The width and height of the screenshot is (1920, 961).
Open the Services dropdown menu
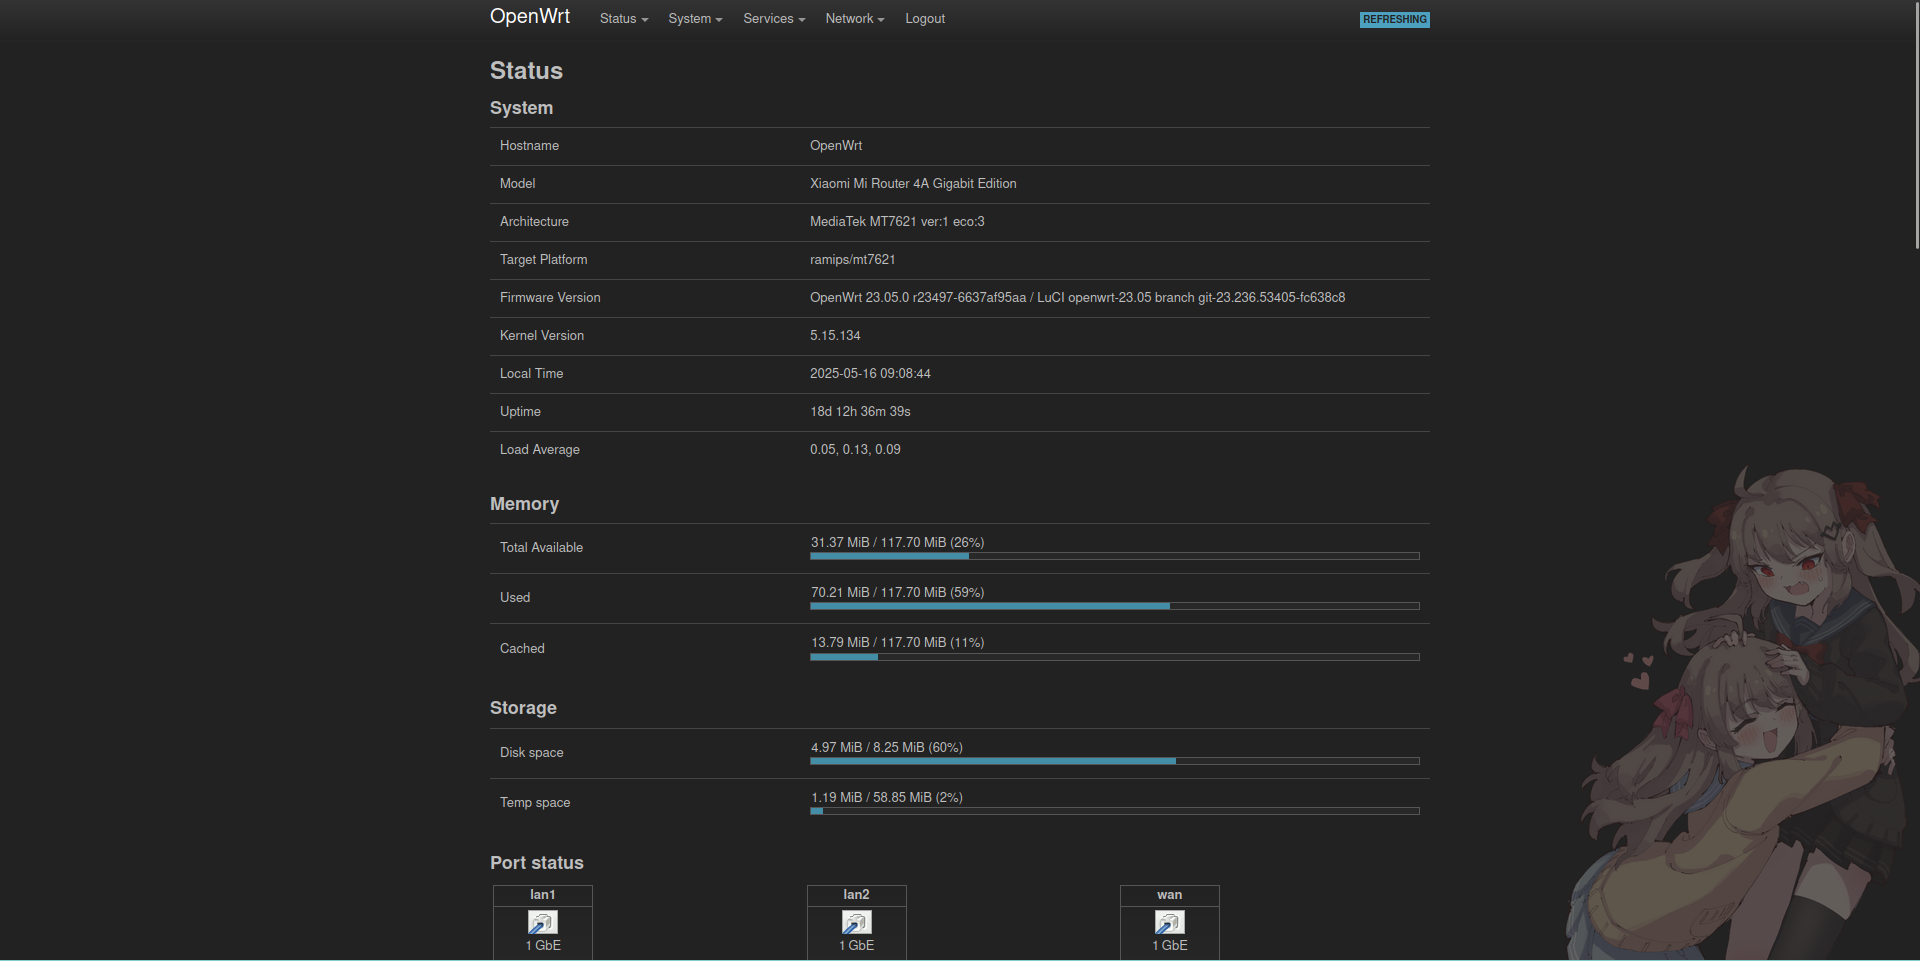pyautogui.click(x=773, y=19)
